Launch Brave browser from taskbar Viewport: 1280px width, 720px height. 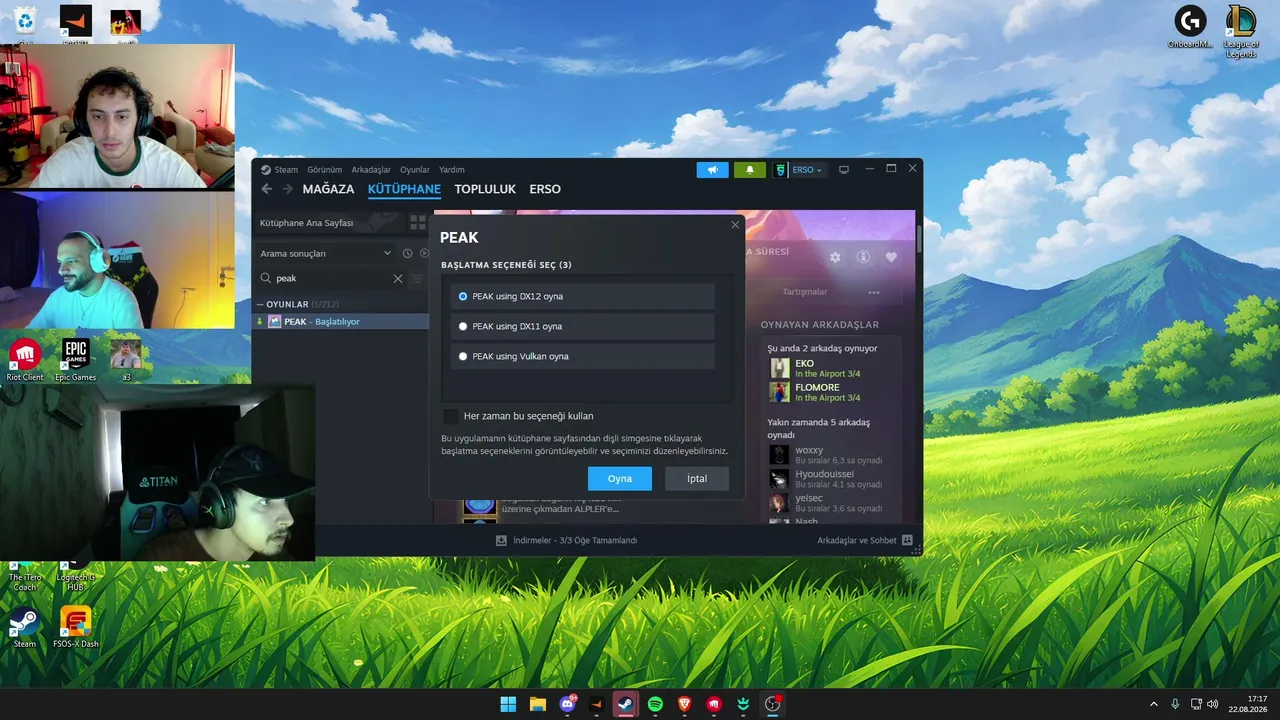685,704
